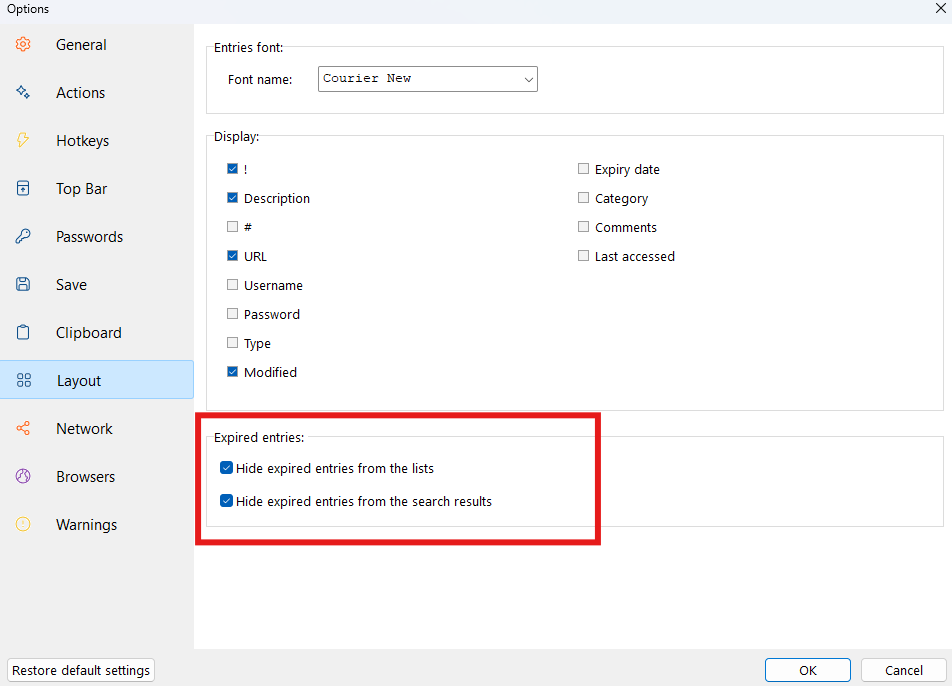The image size is (952, 686).
Task: Check the Last accessed checkbox
Action: coord(583,256)
